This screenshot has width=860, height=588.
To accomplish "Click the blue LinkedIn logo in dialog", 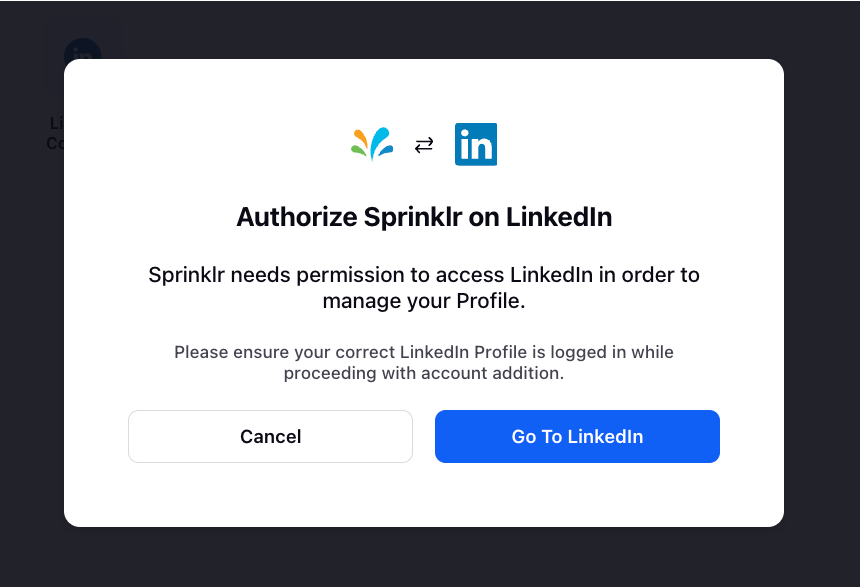I will tap(476, 144).
